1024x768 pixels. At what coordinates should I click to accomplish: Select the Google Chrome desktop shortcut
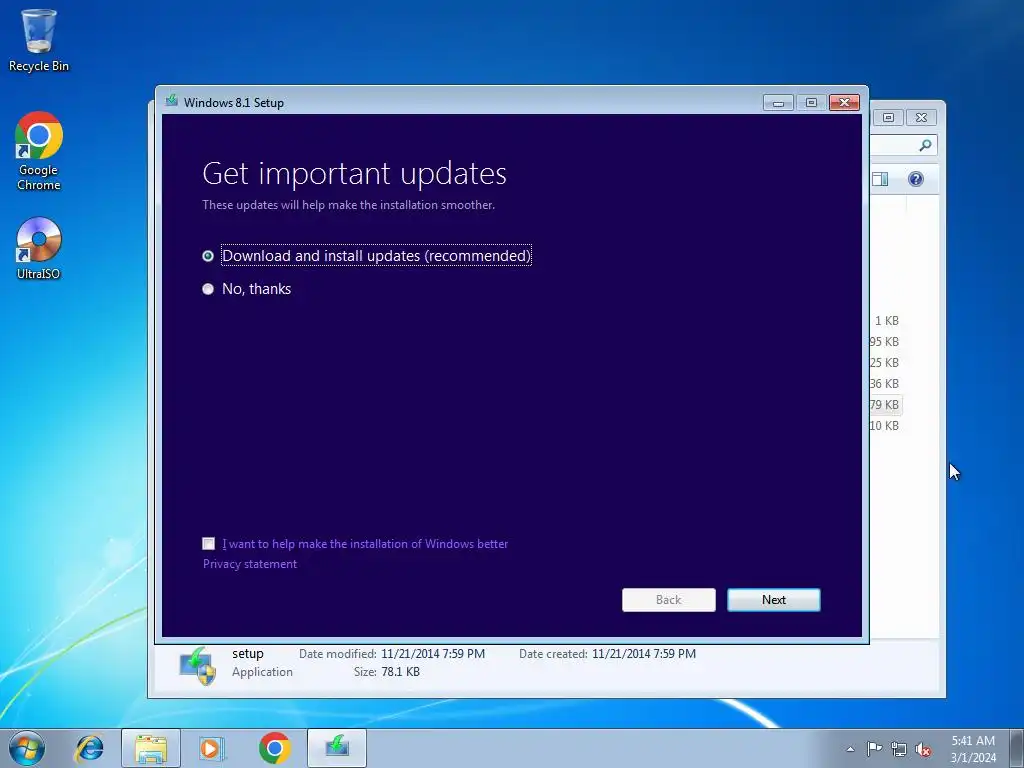point(39,152)
